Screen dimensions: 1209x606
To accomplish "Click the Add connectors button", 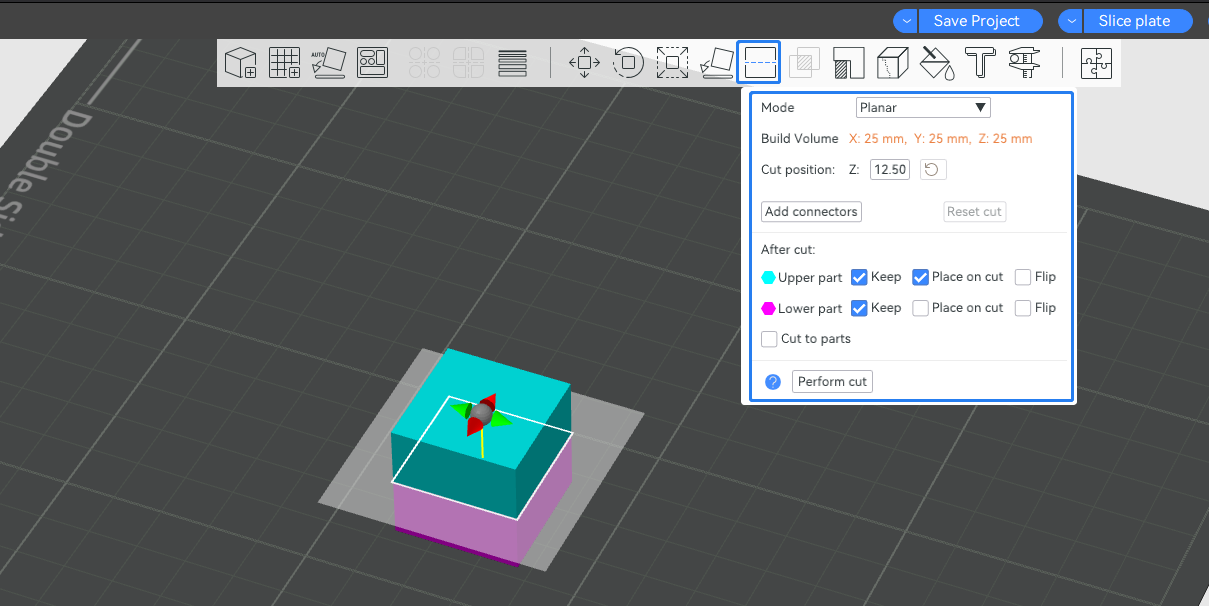I will point(811,212).
